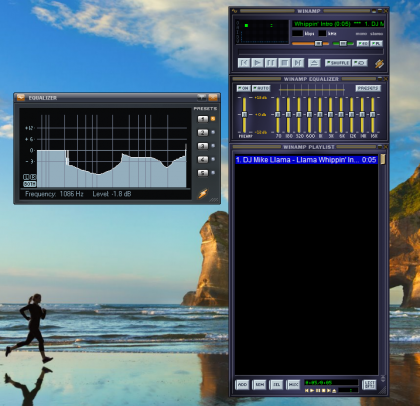
Task: Click the orange menu icon in Equalizer title bar
Action: [21, 98]
